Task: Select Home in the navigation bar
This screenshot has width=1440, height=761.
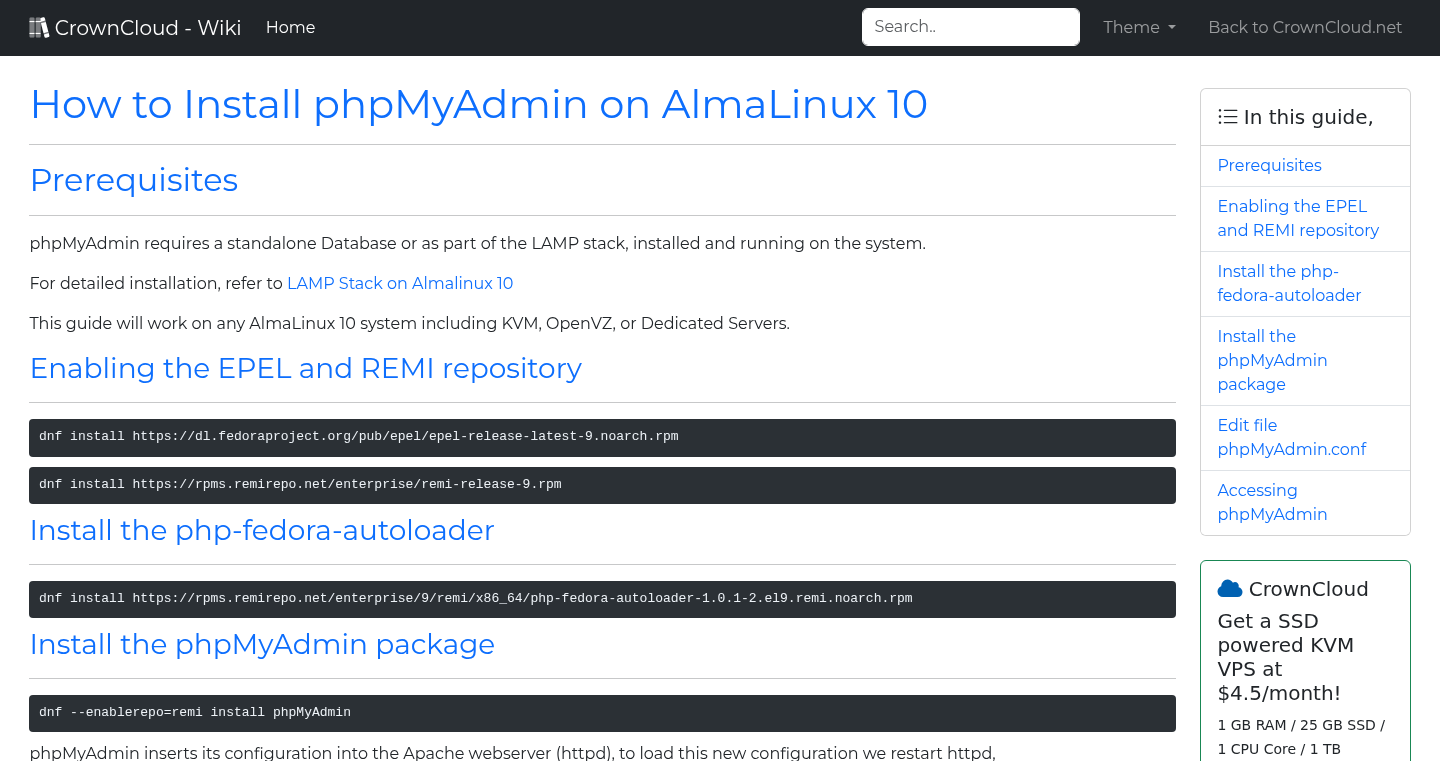Action: point(290,27)
